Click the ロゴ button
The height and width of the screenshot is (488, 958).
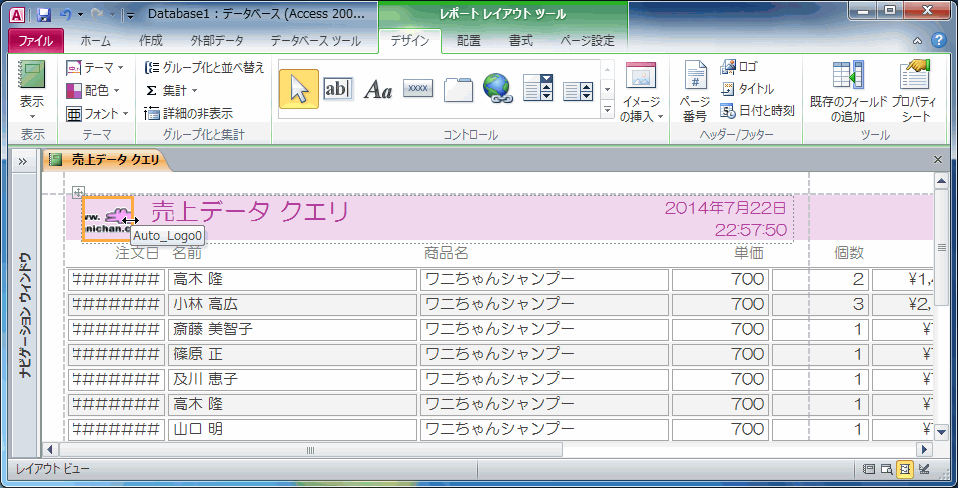(x=739, y=67)
